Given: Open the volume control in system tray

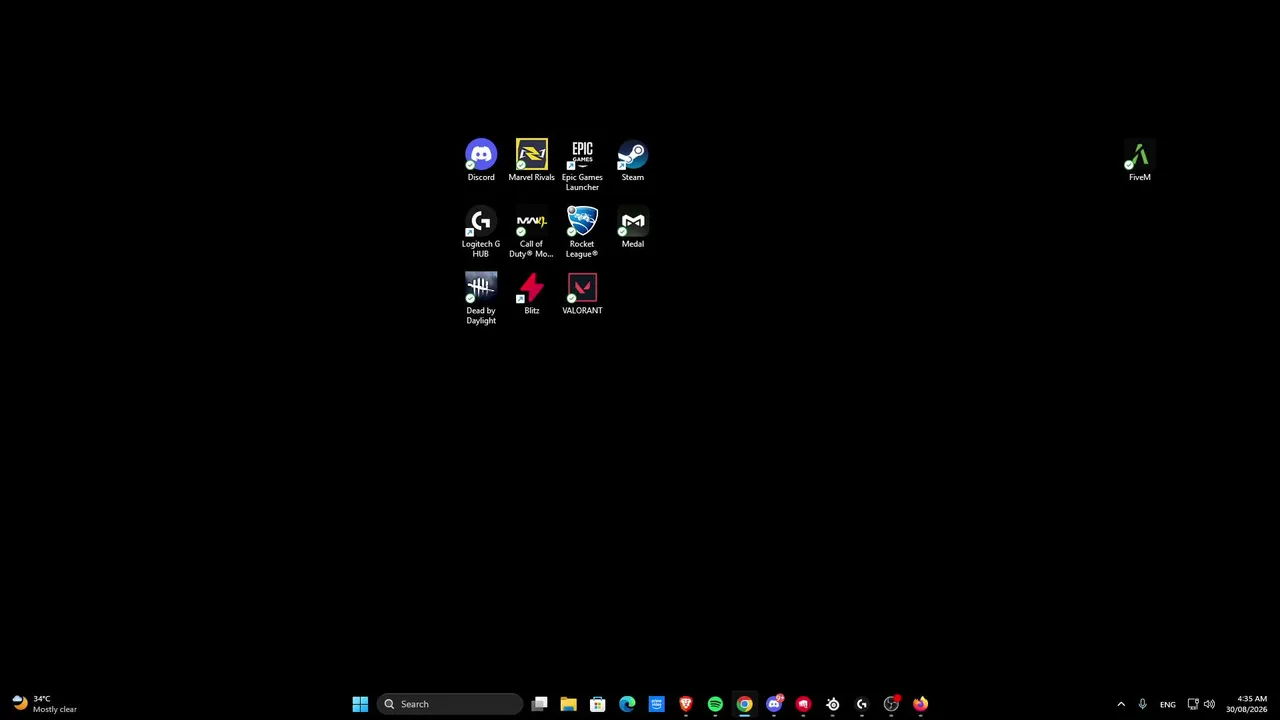Looking at the screenshot, I should [1209, 704].
